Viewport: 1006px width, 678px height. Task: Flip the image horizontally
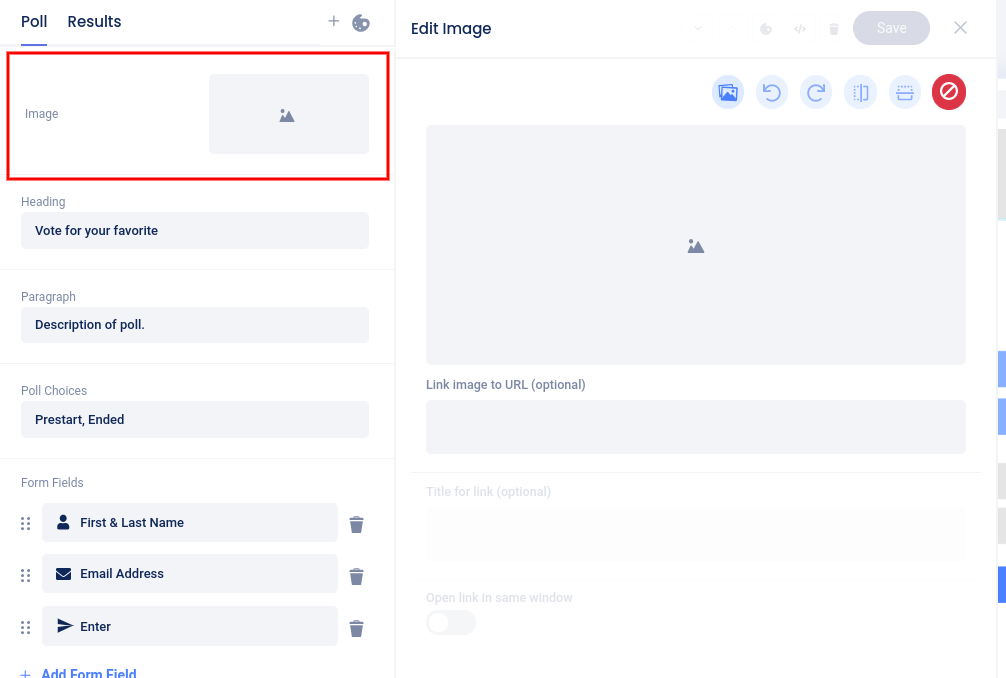[860, 93]
